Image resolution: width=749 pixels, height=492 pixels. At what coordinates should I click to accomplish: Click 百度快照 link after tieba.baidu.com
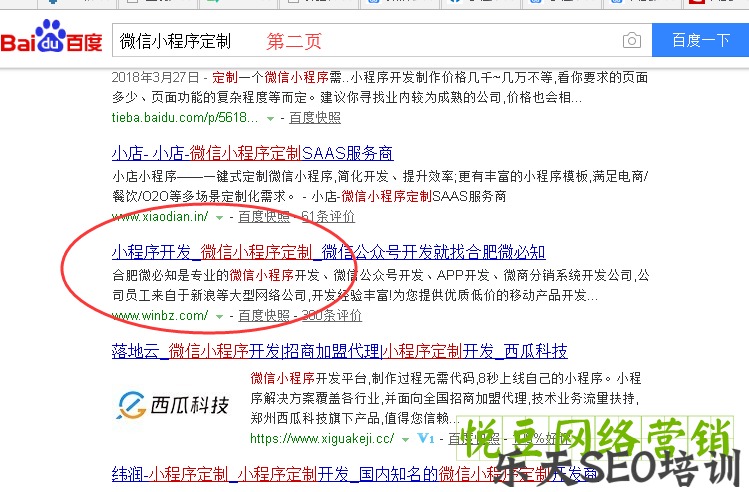[315, 118]
